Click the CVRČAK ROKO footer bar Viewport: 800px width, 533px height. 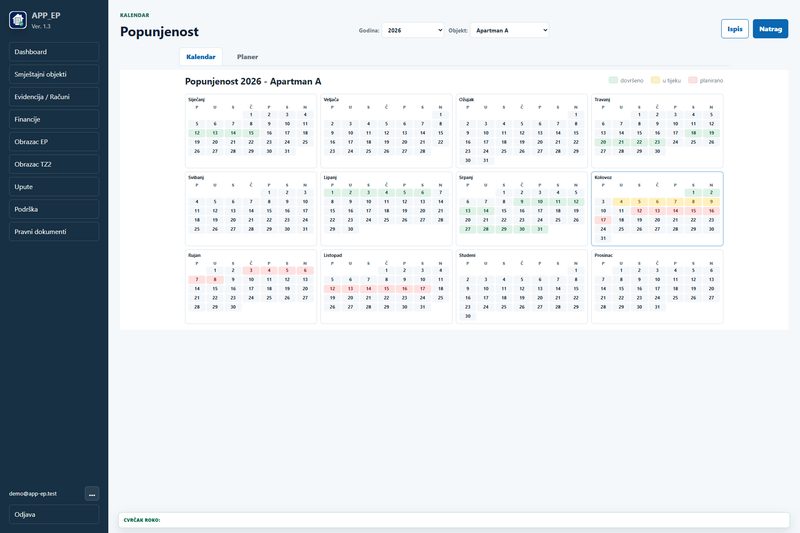pos(454,520)
